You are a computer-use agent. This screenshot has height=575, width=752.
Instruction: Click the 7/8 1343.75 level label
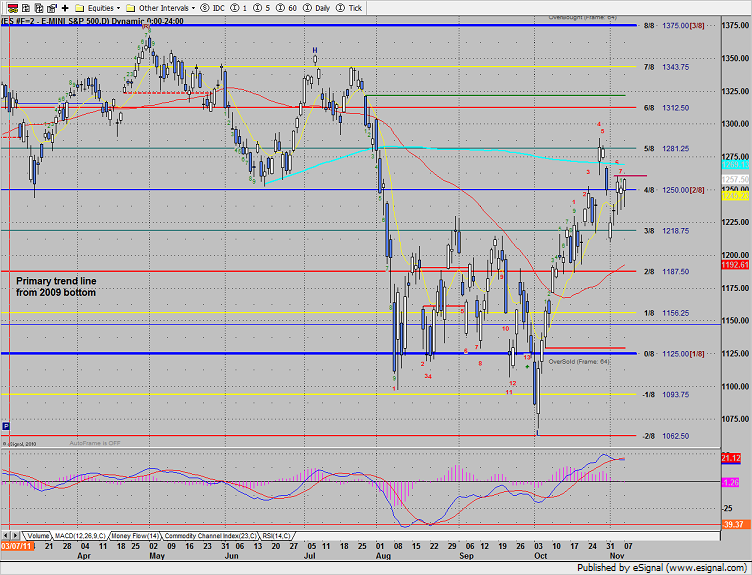tap(666, 67)
